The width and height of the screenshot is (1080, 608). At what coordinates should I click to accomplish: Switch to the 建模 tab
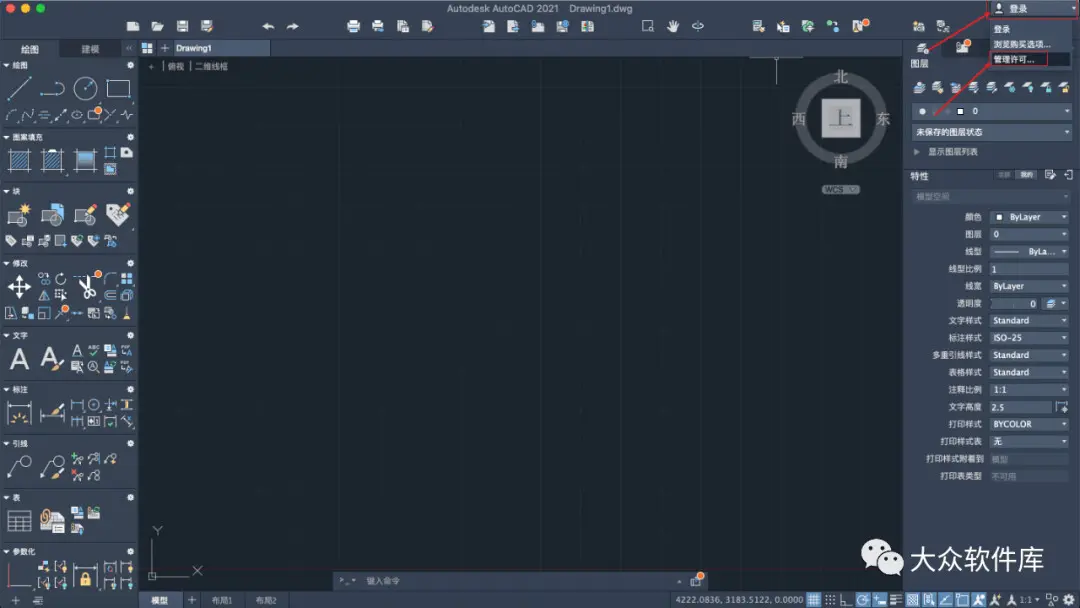(90, 49)
